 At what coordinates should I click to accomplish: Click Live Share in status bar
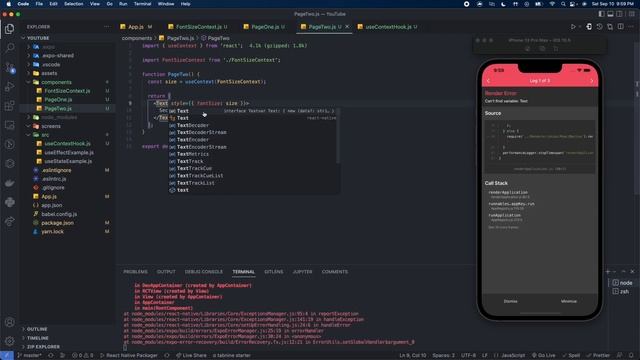tap(191, 356)
